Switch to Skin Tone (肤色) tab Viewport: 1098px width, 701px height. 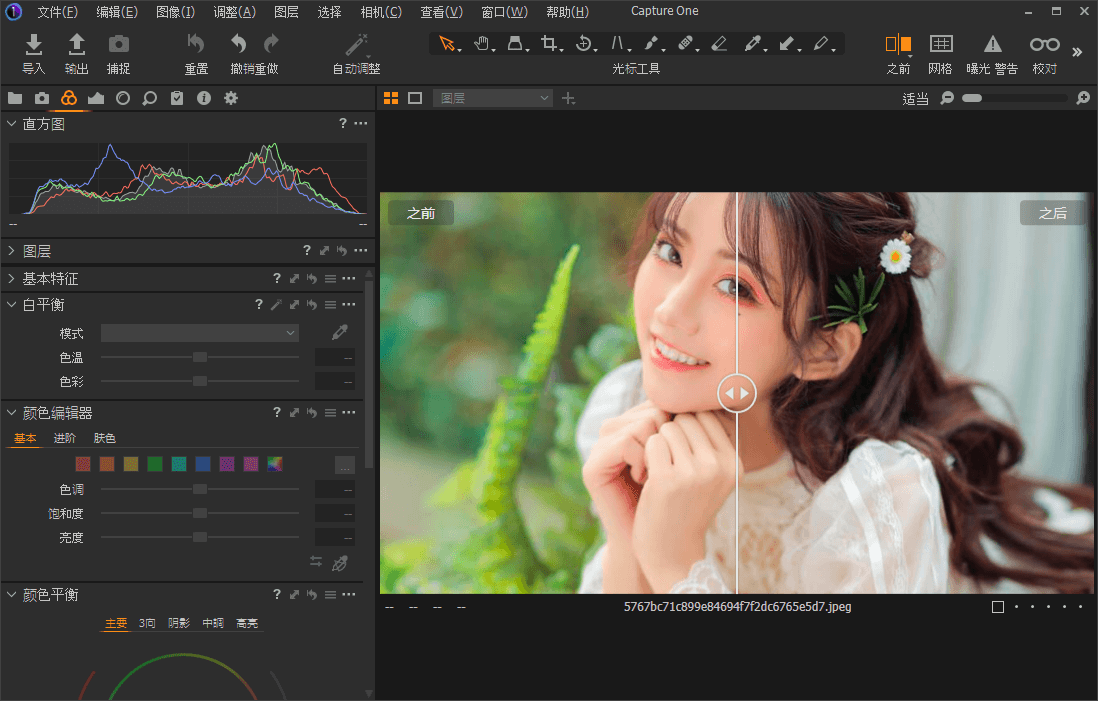pos(104,438)
